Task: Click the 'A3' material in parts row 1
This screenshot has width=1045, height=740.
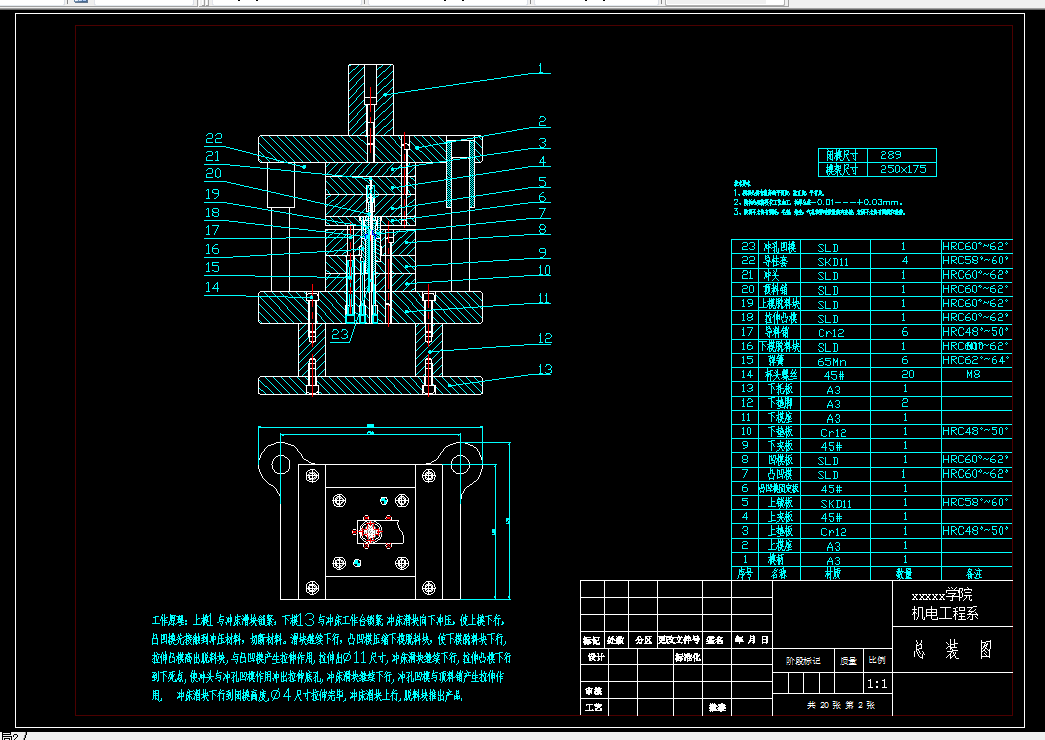Action: point(833,561)
